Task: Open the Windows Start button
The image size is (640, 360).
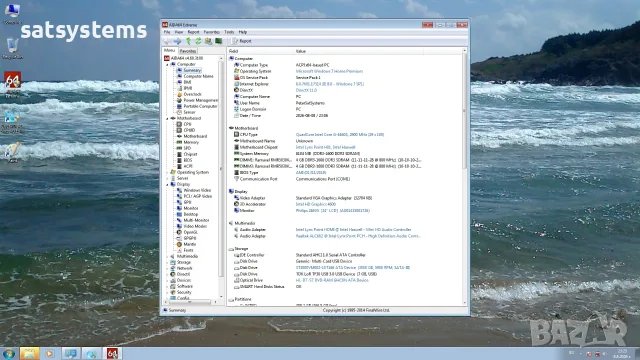Action: tap(8, 353)
